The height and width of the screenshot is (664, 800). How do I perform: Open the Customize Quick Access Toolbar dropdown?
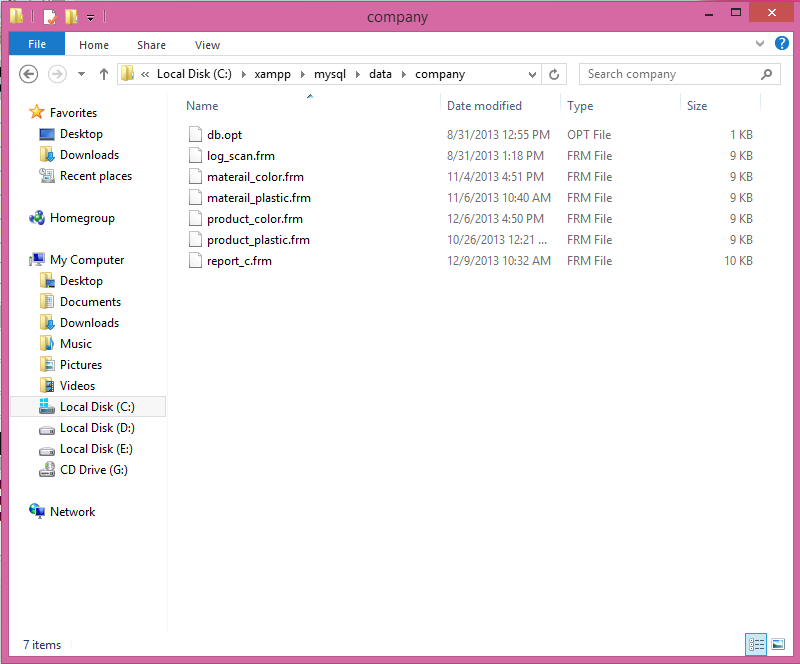coord(90,18)
